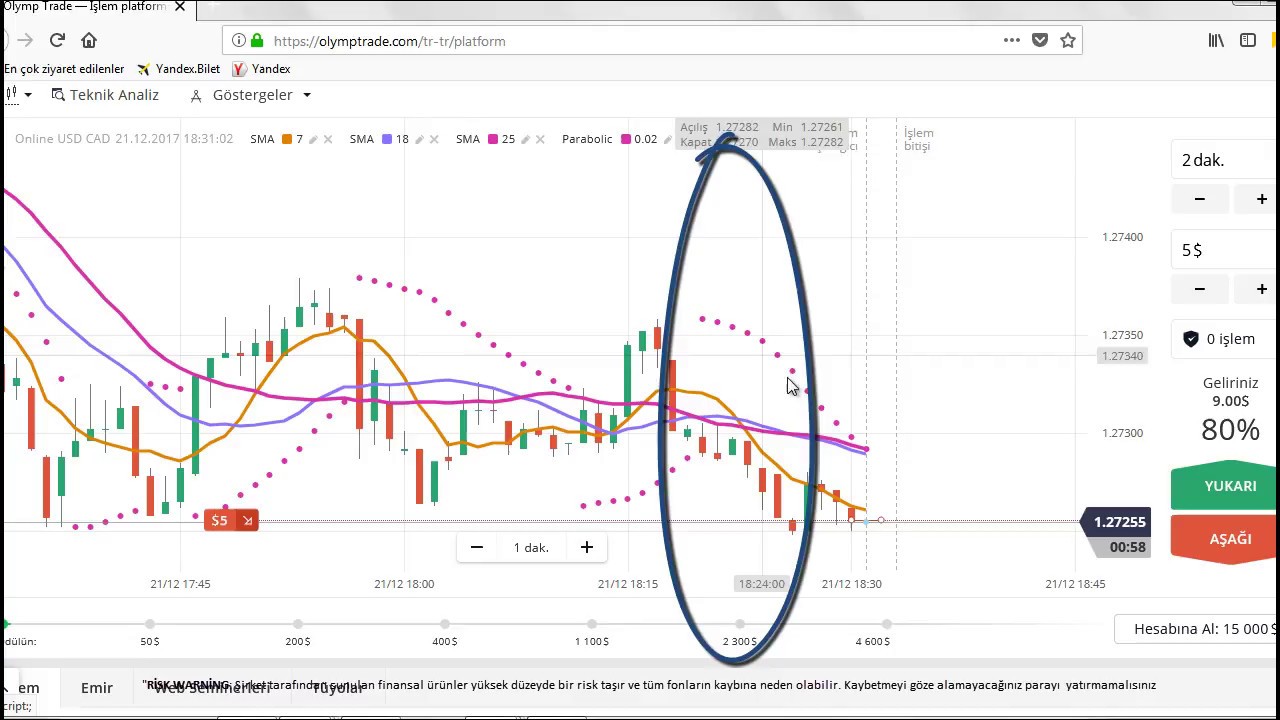Increase trade amount with plus
Image resolution: width=1280 pixels, height=720 pixels.
click(1262, 289)
